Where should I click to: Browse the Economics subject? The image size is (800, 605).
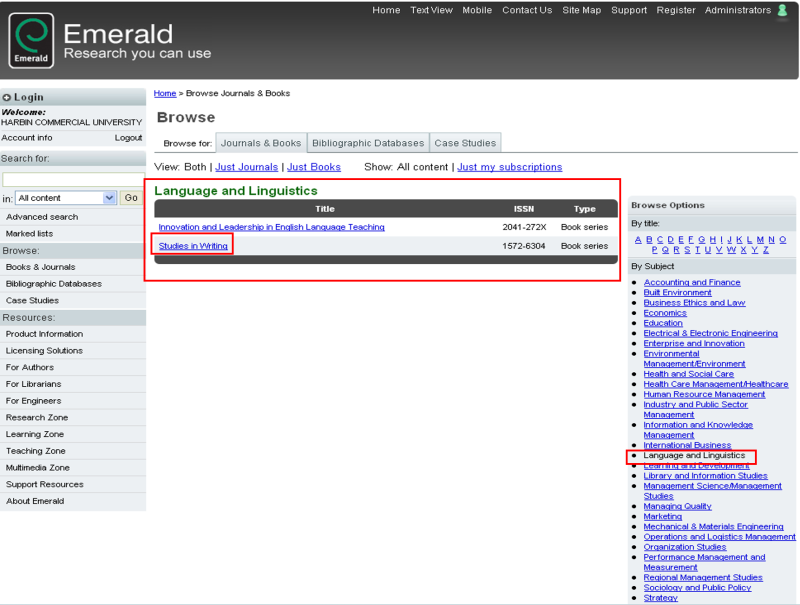tap(665, 313)
